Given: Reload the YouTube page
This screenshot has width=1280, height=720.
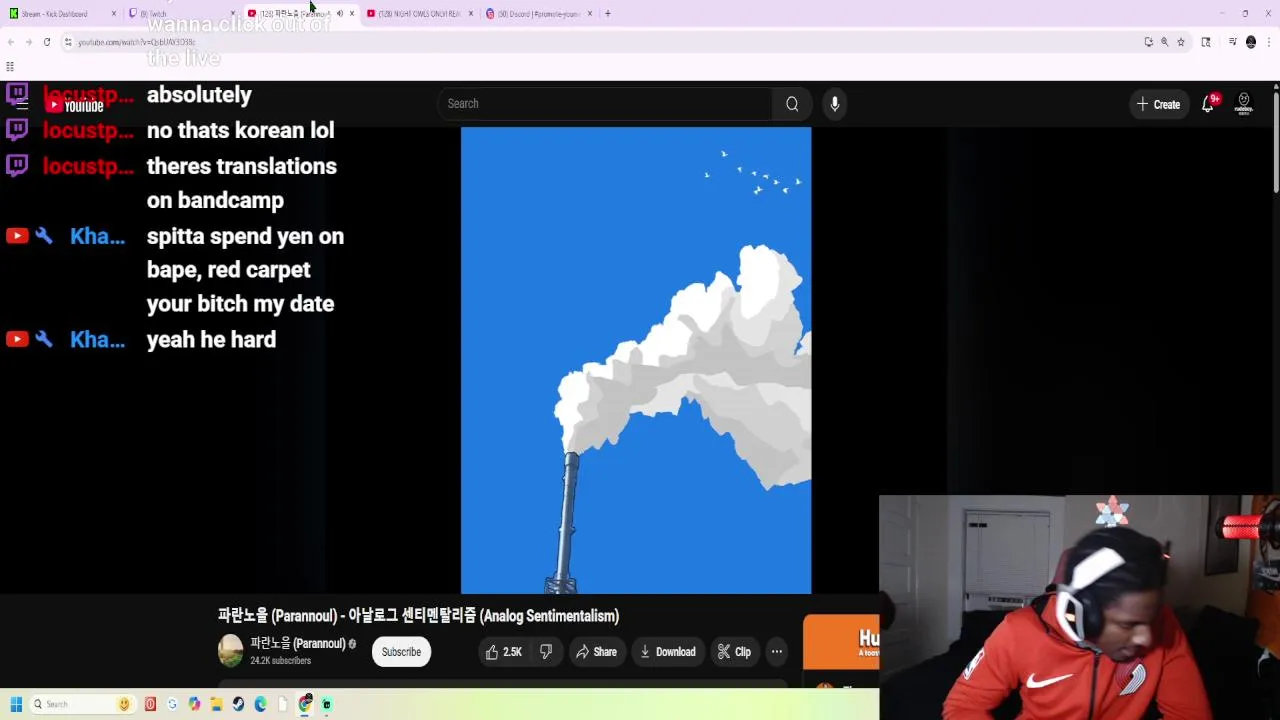Looking at the screenshot, I should pos(46,42).
